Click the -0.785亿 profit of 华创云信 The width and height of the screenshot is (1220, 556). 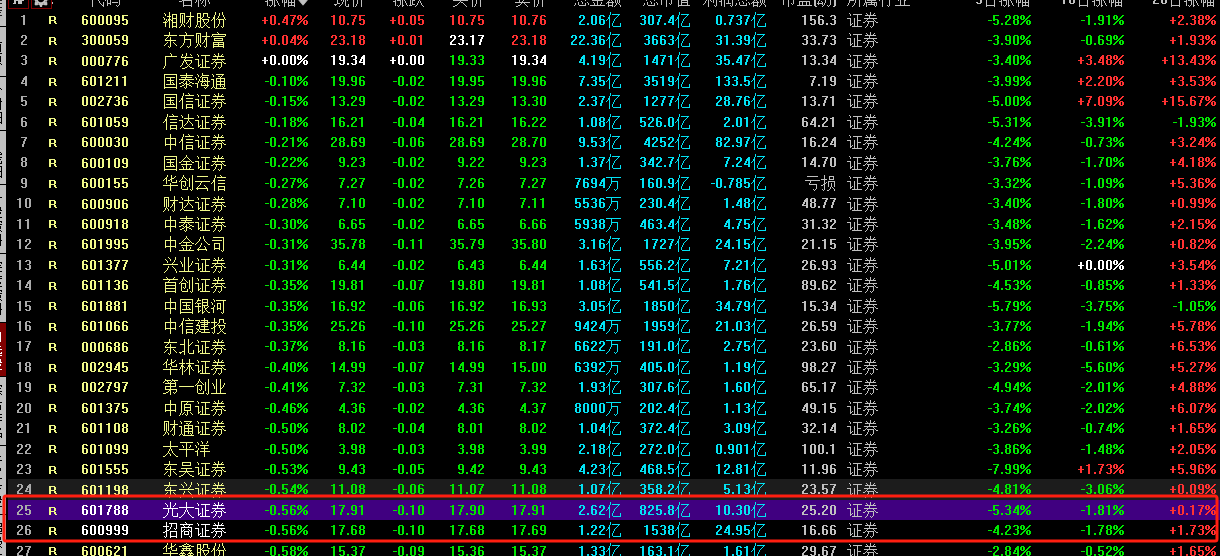[737, 183]
